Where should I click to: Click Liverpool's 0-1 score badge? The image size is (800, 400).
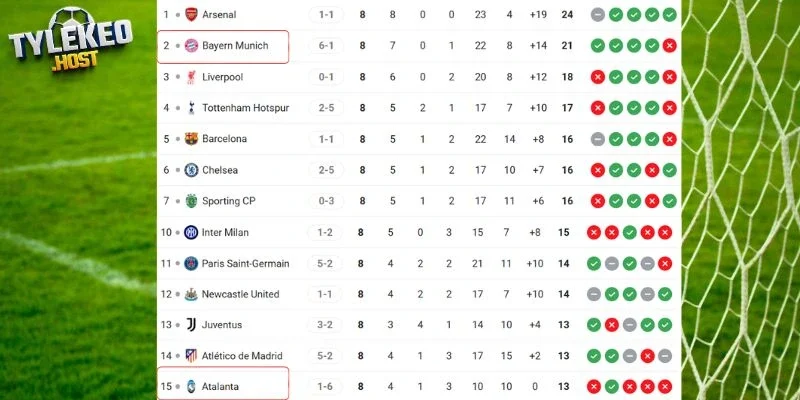tap(327, 77)
